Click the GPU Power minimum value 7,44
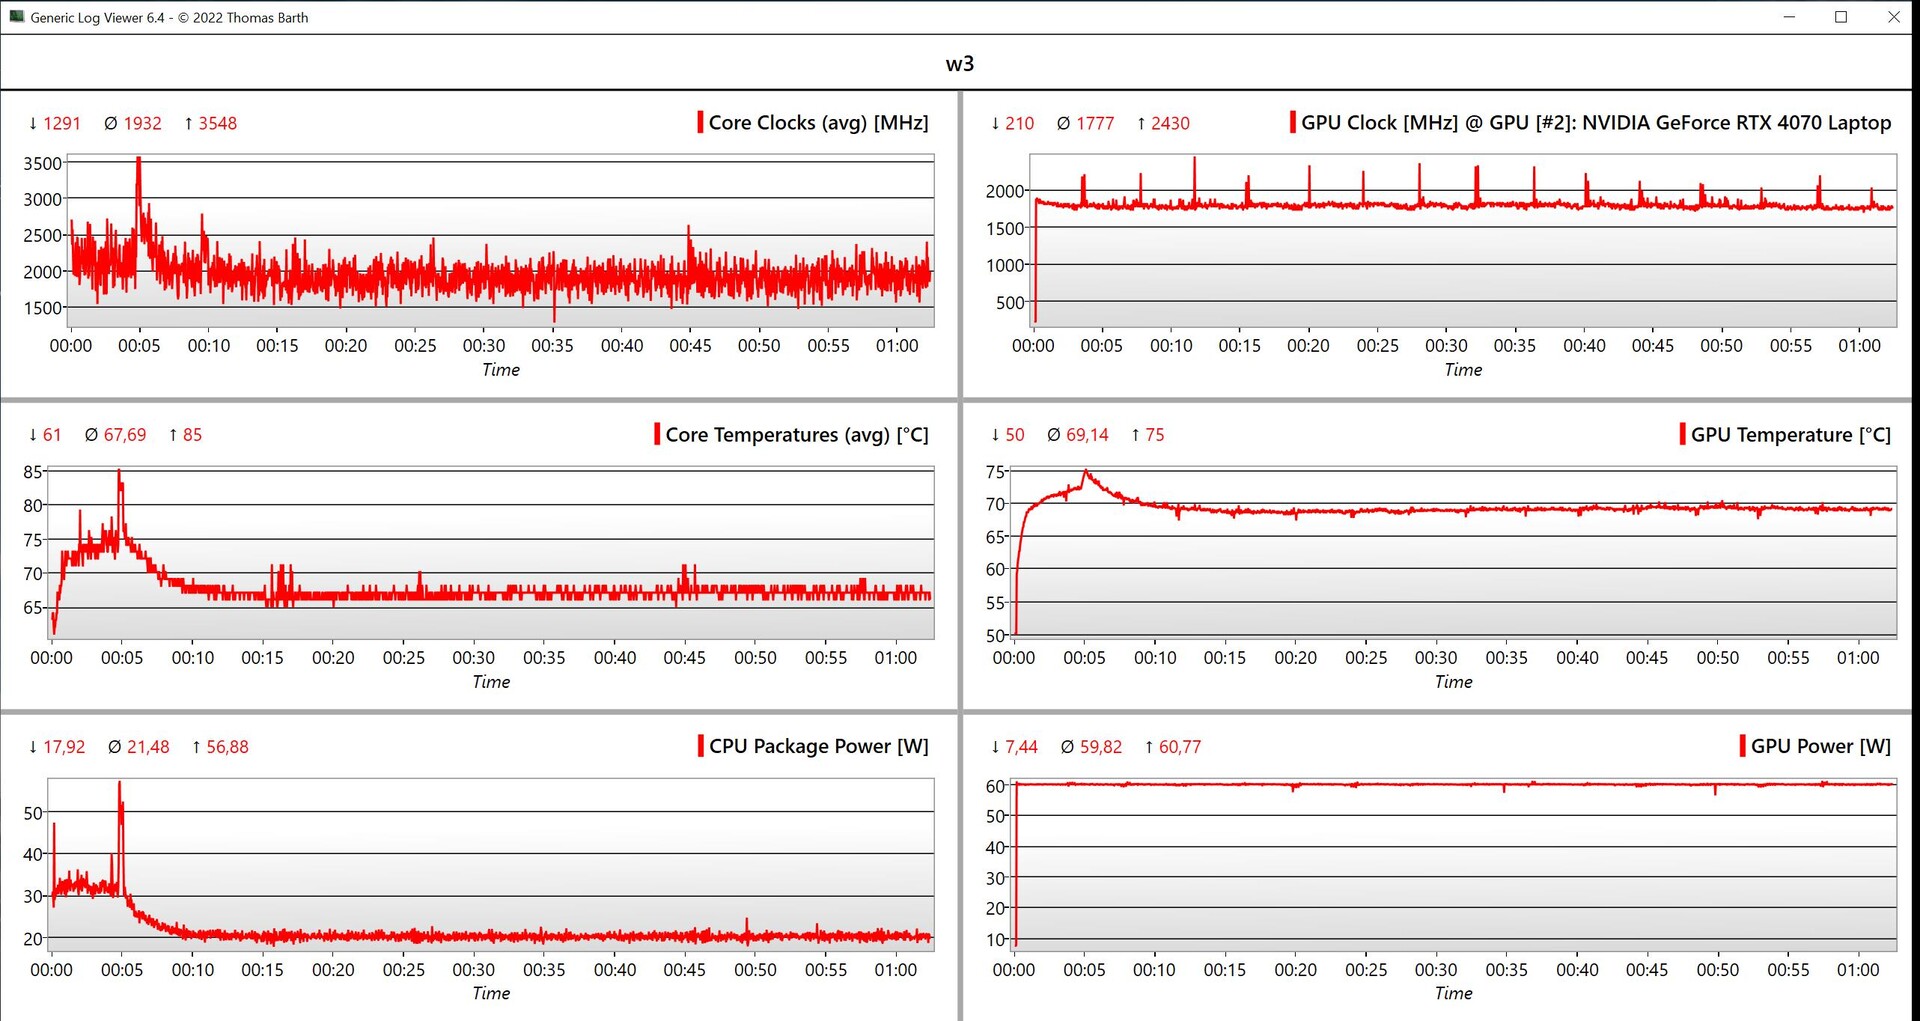 tap(1021, 747)
